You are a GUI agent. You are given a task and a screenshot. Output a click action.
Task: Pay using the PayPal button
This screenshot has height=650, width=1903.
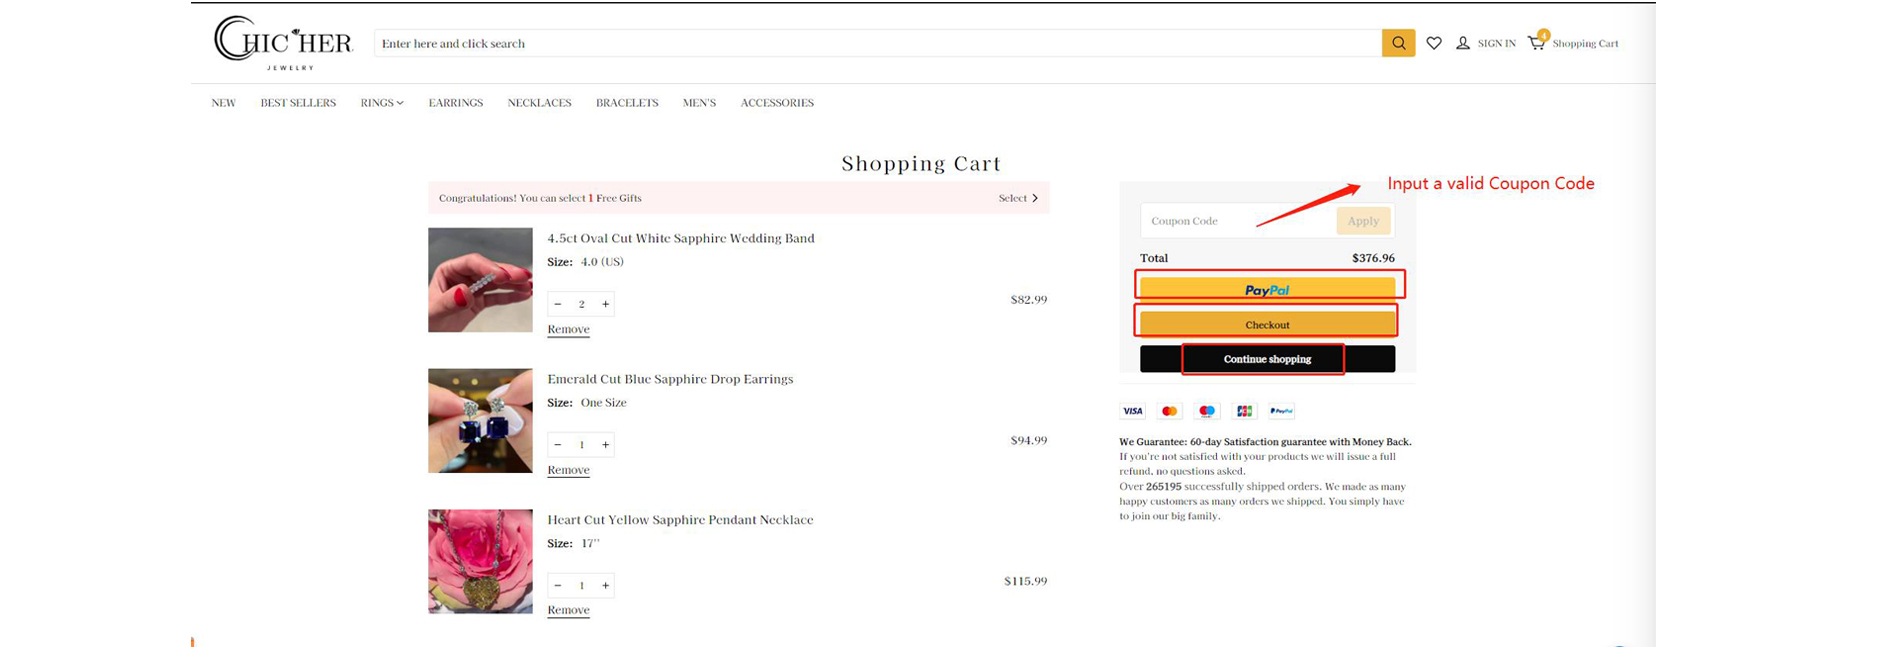1267,289
